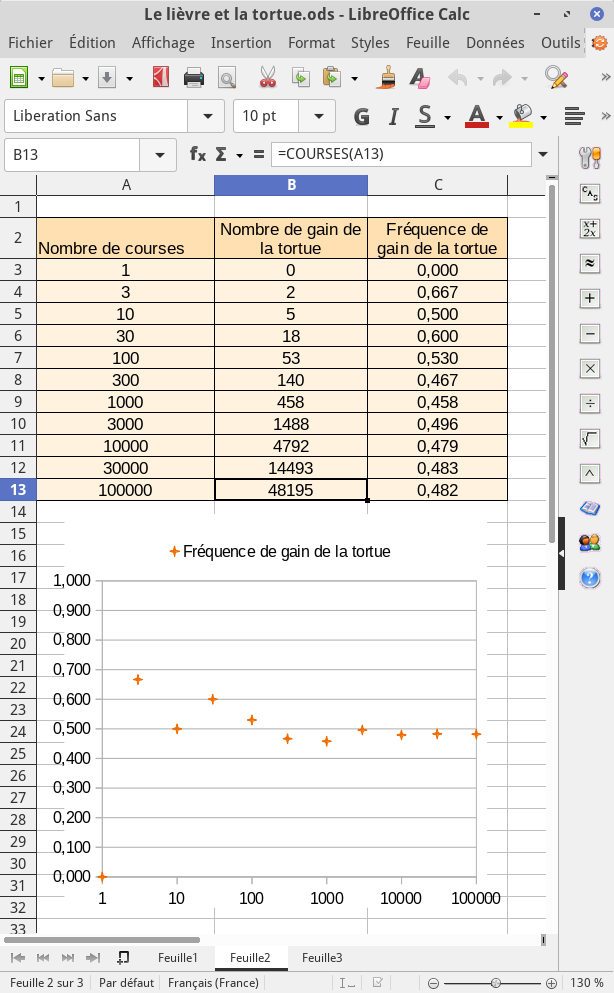Screen dimensions: 614x993
Task: Select the Clone Formatting paintbrush tool
Action: (x=388, y=78)
